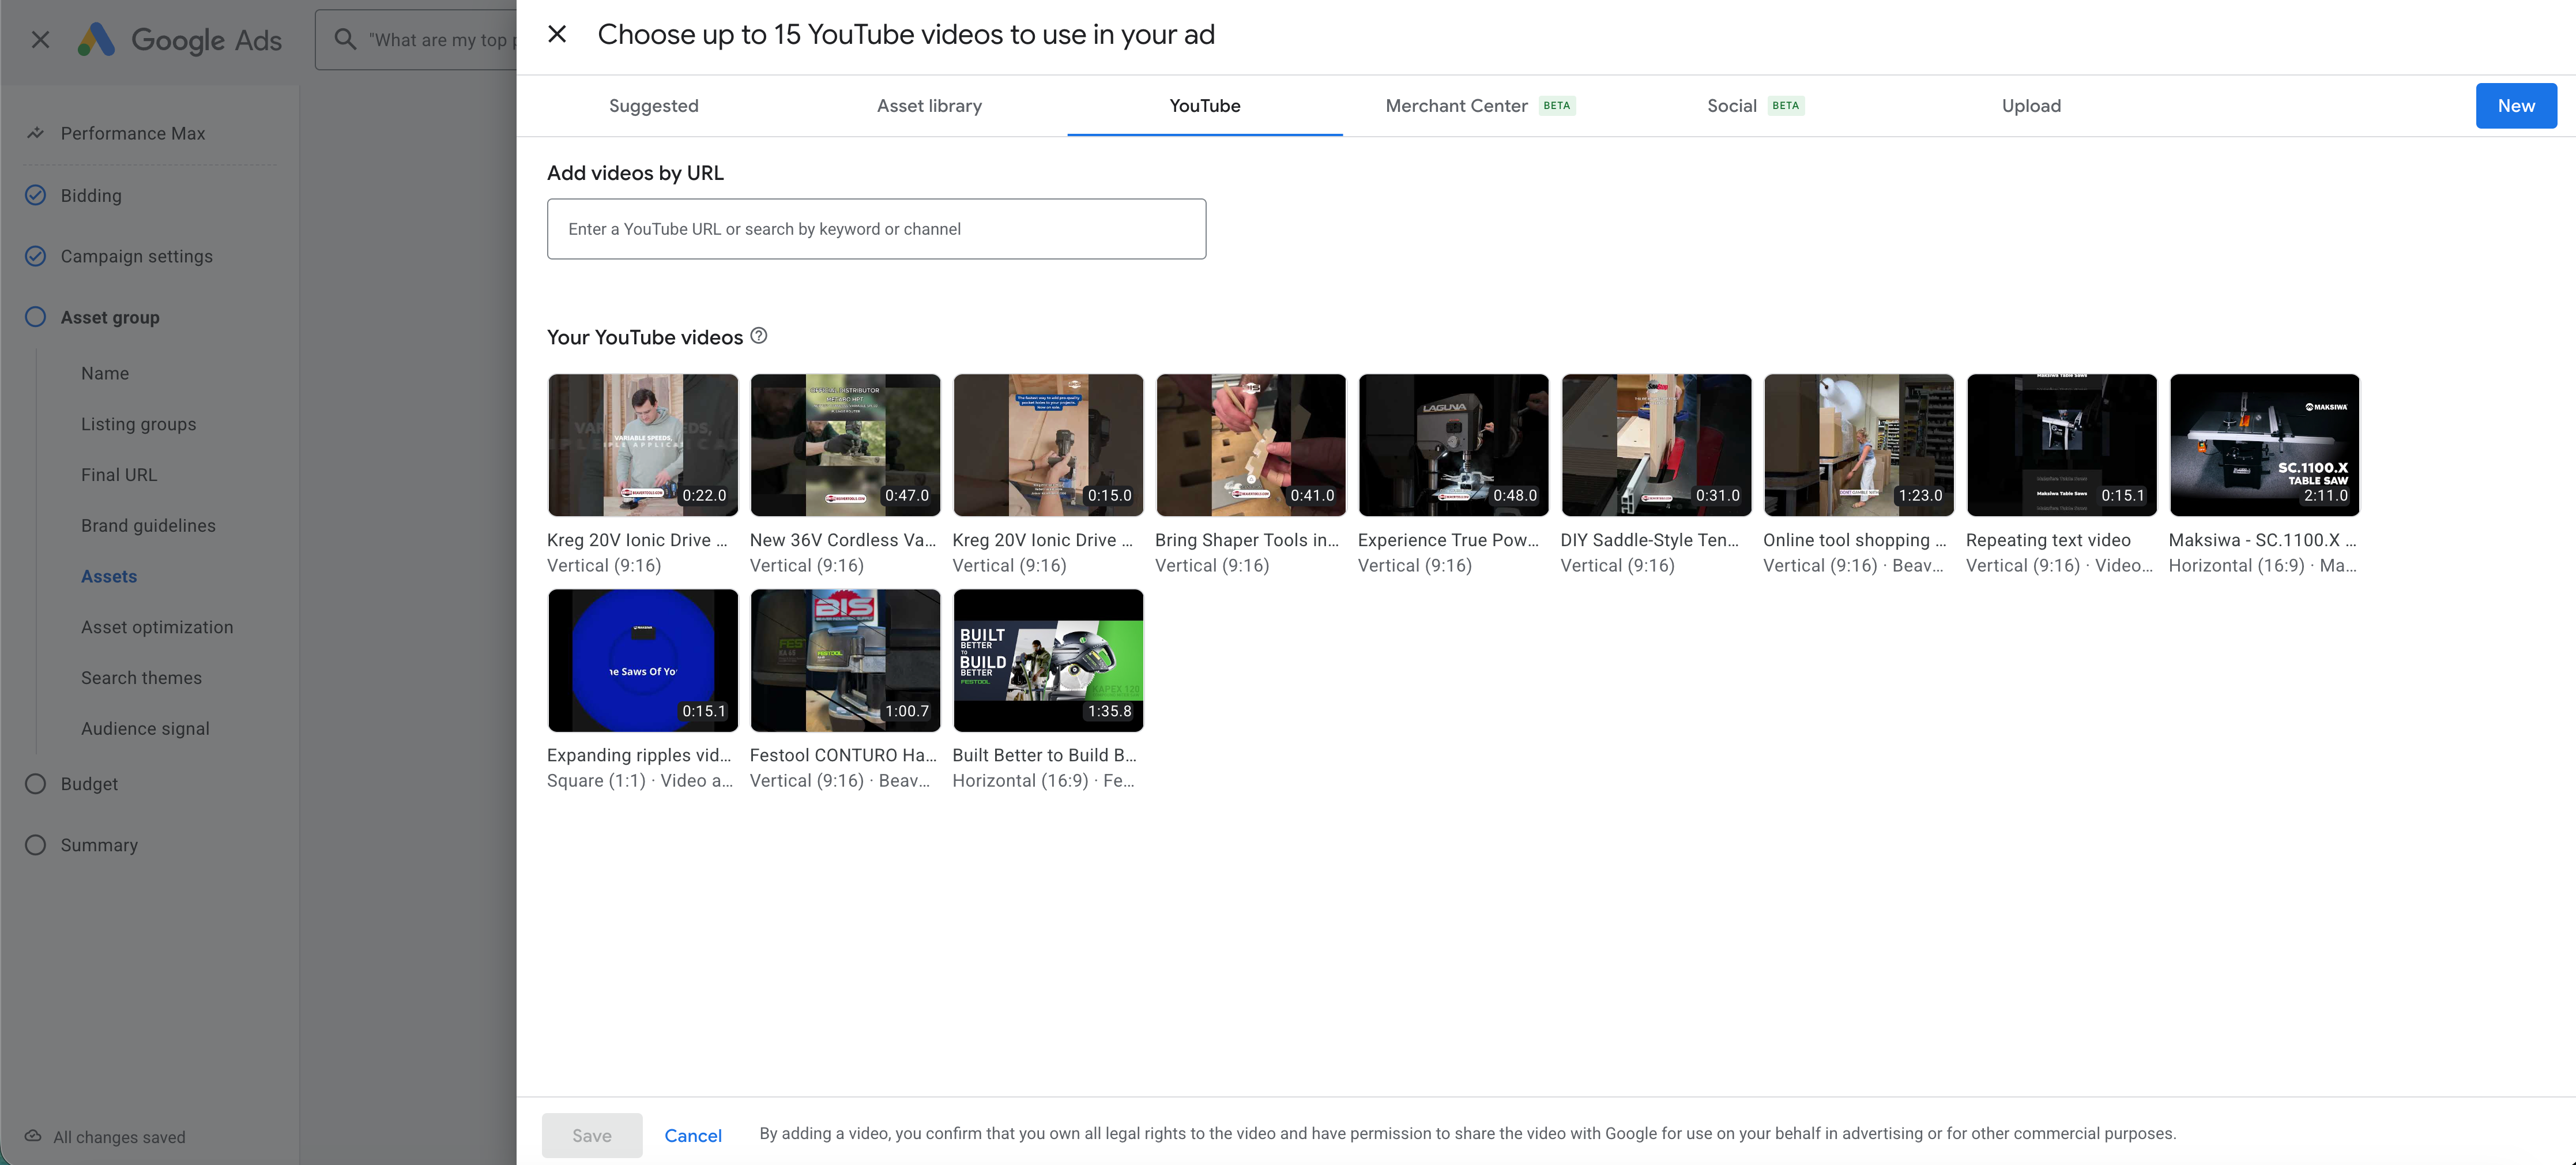The image size is (2576, 1165).
Task: Select the Repeating text video thumbnail
Action: tap(2062, 445)
